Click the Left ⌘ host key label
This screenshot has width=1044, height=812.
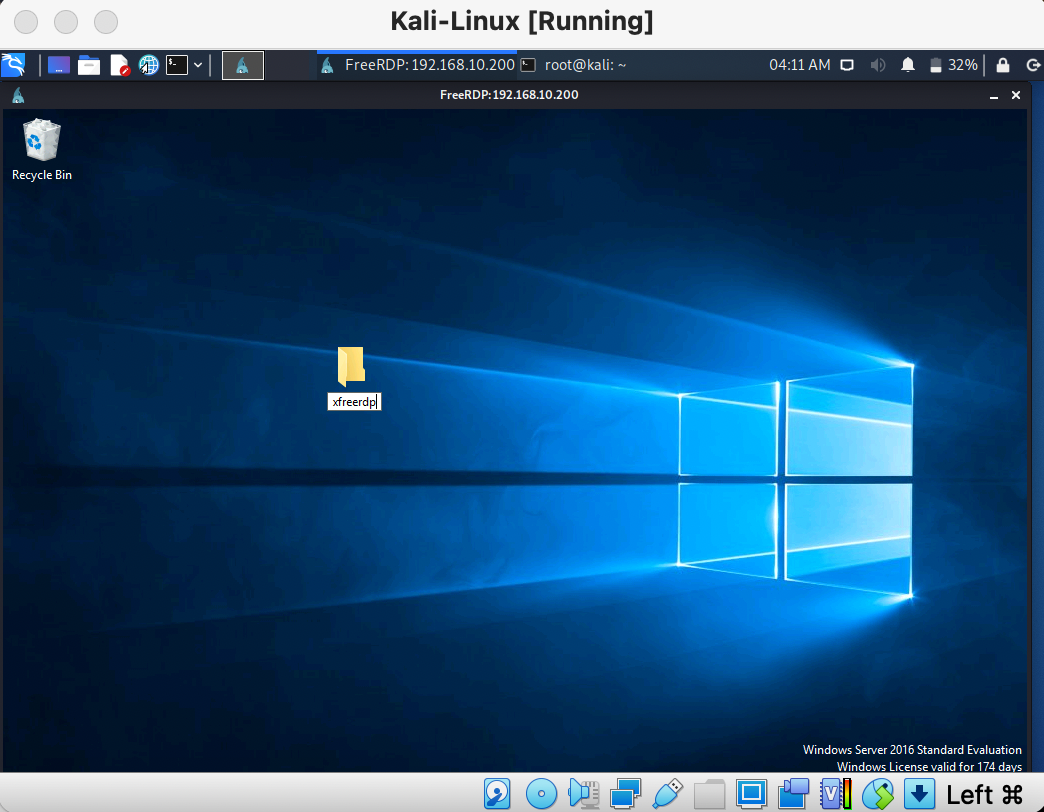tap(984, 794)
